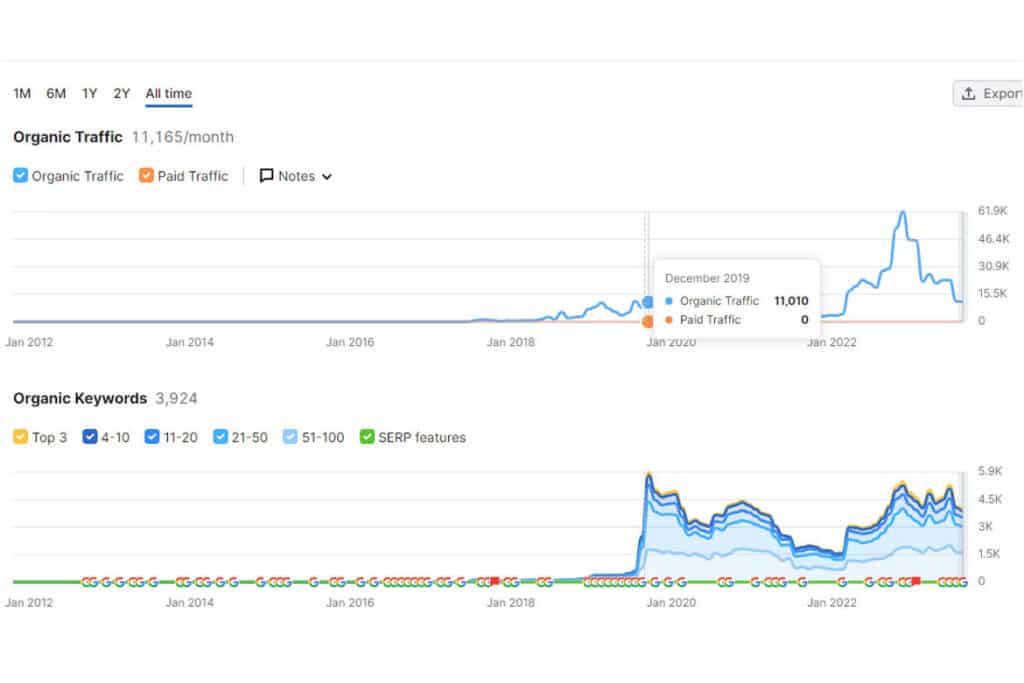Uncheck the Organic Traffic checkbox
The height and width of the screenshot is (683, 1024).
(20, 176)
